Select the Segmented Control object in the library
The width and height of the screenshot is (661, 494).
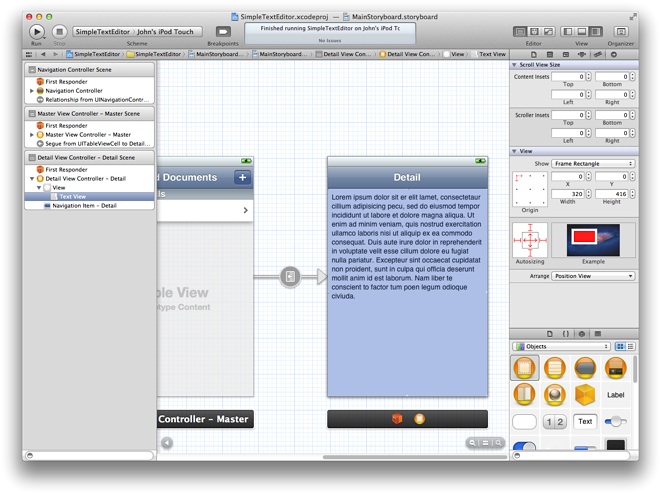tap(555, 422)
